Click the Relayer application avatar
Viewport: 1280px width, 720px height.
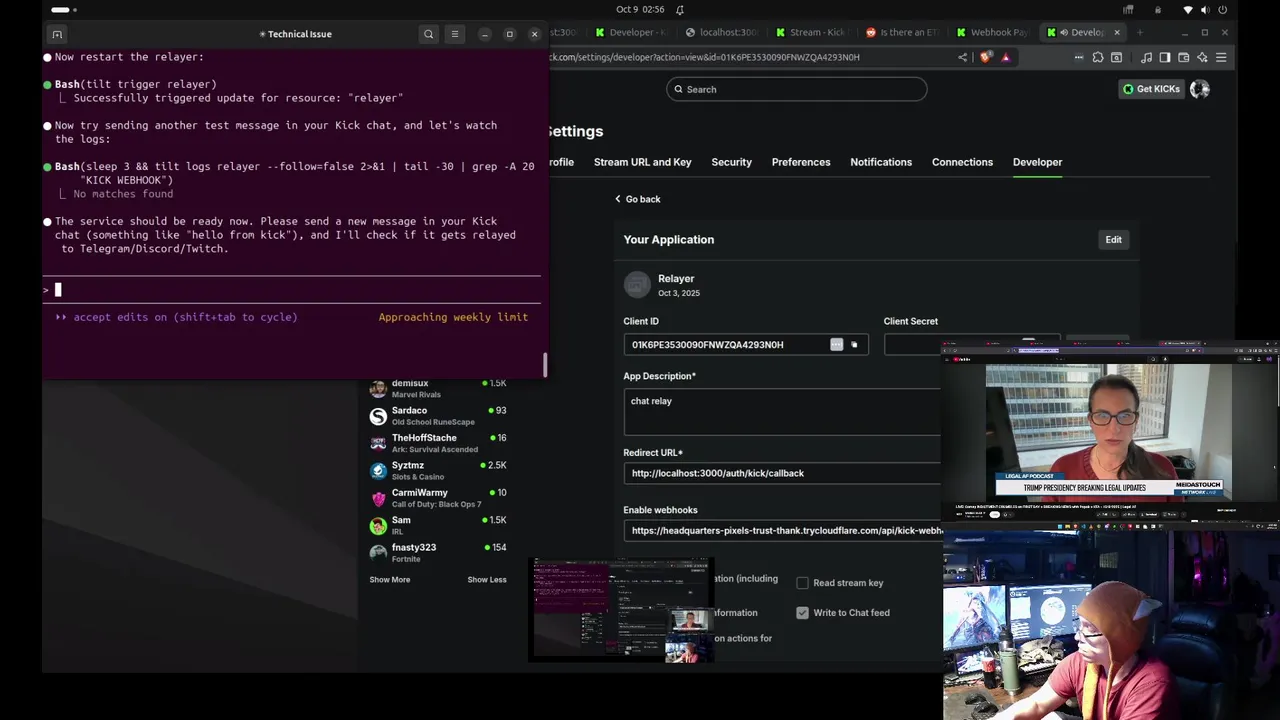637,285
